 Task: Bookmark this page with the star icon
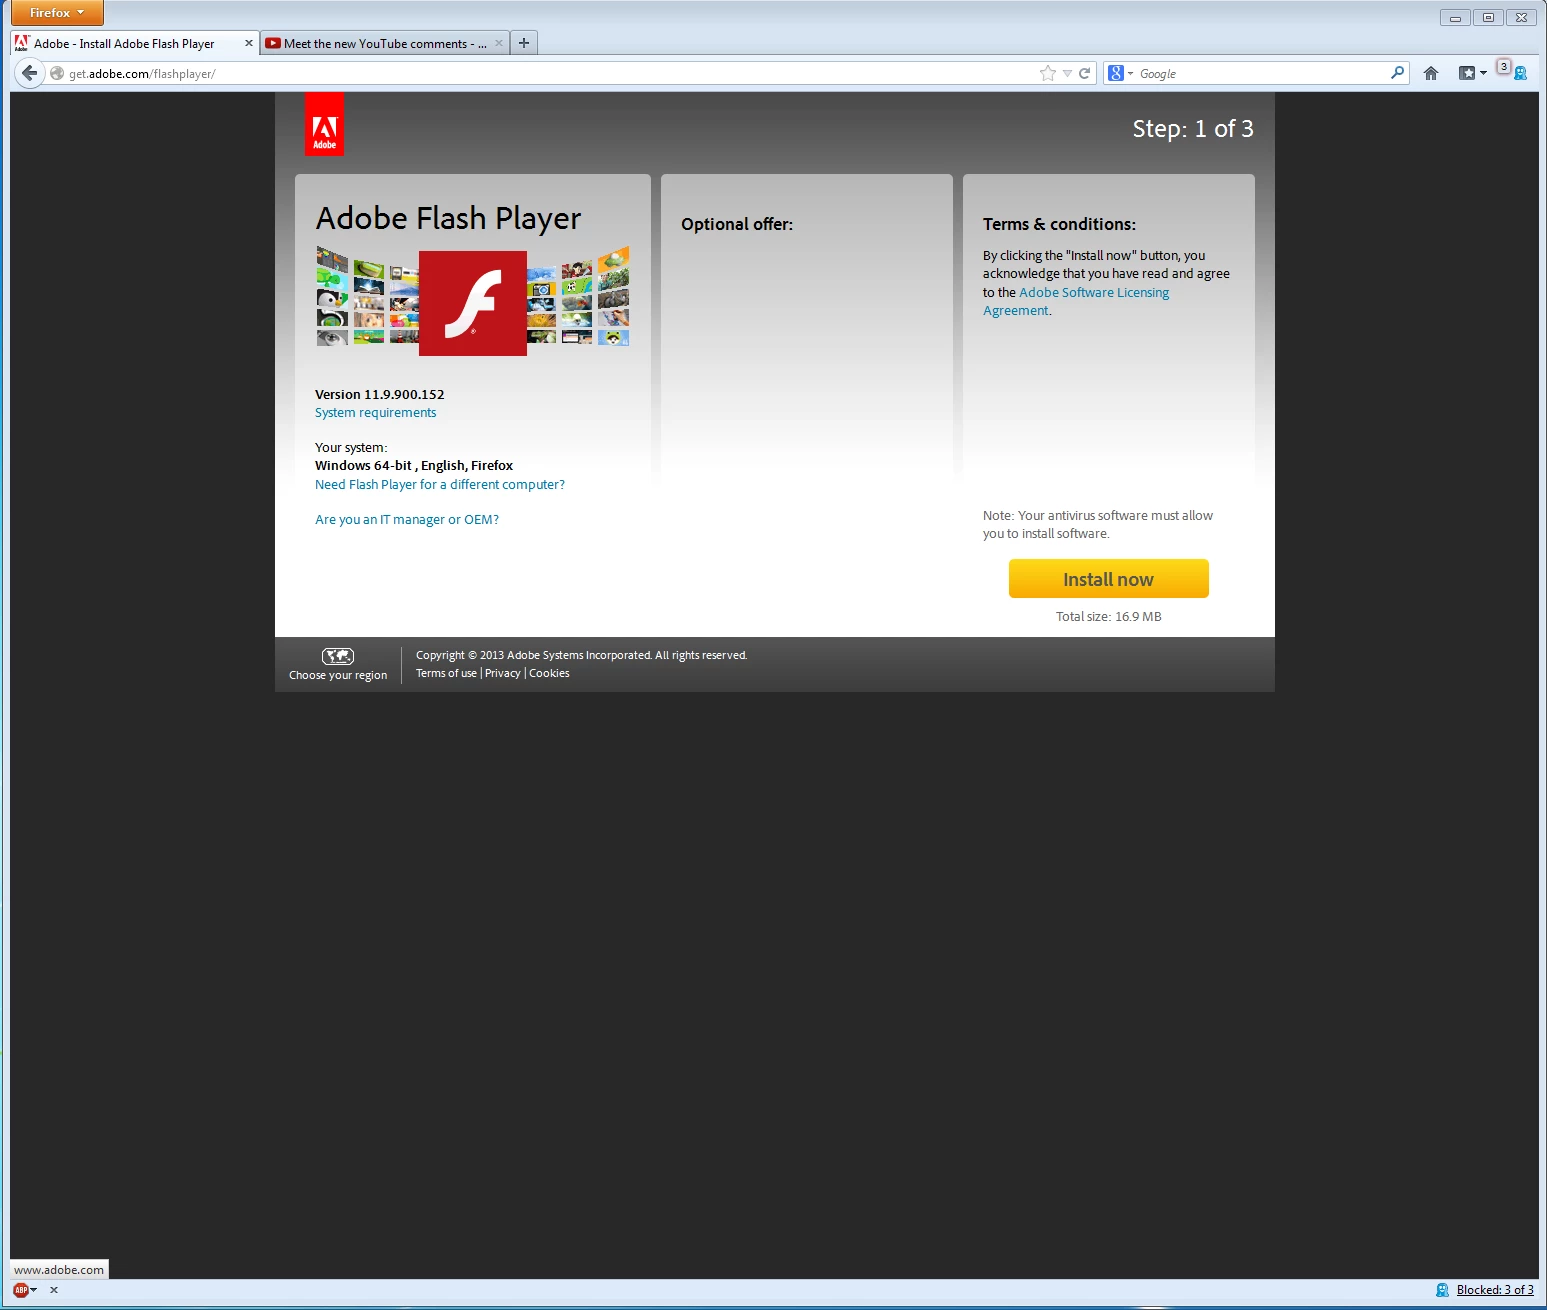[x=1047, y=73]
